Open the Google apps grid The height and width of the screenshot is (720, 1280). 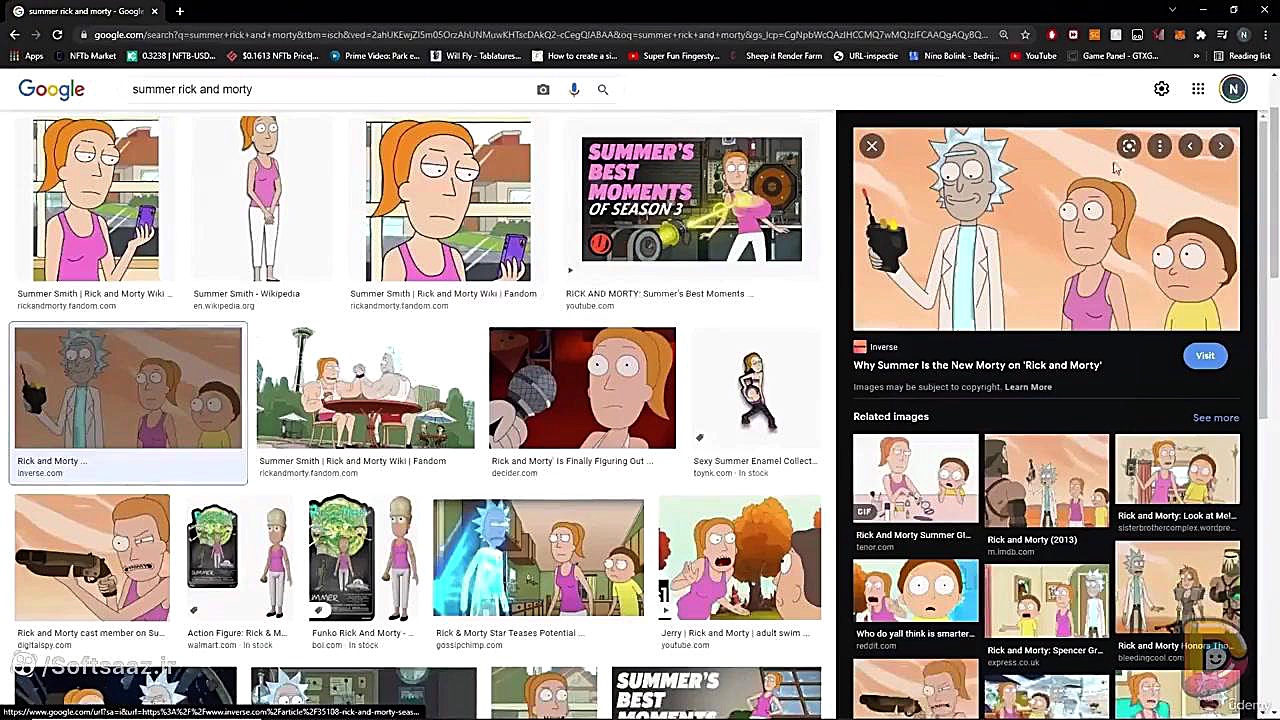coord(1198,89)
